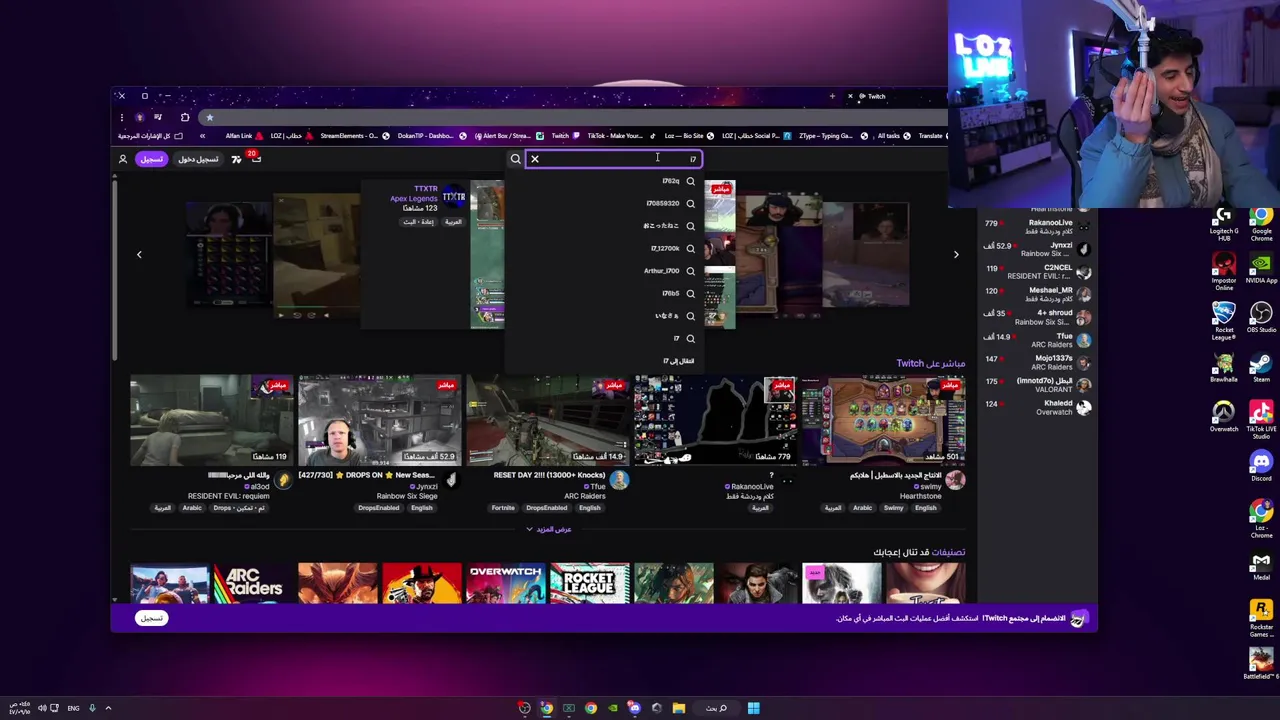1280x720 pixels.
Task: Click the purple sign-up button in Twitch header
Action: 151,159
